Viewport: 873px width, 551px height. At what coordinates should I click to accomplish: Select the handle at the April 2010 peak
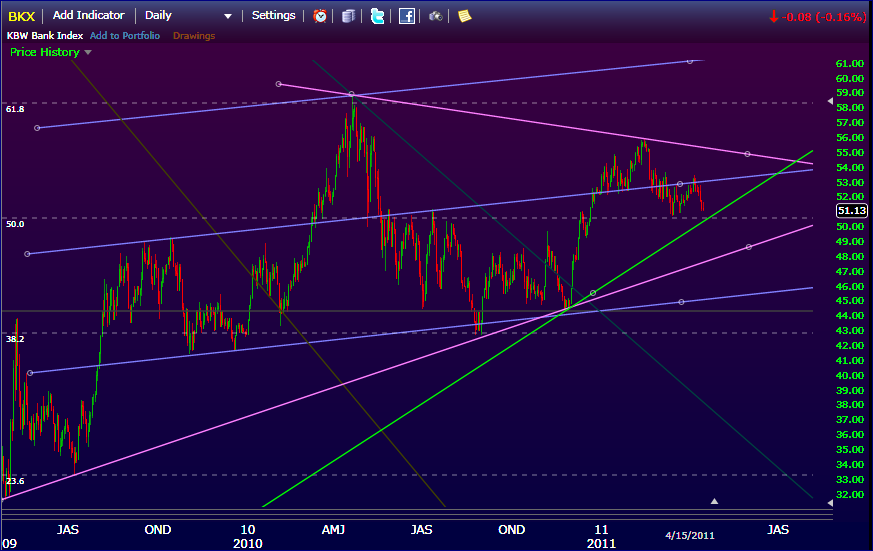pyautogui.click(x=351, y=94)
